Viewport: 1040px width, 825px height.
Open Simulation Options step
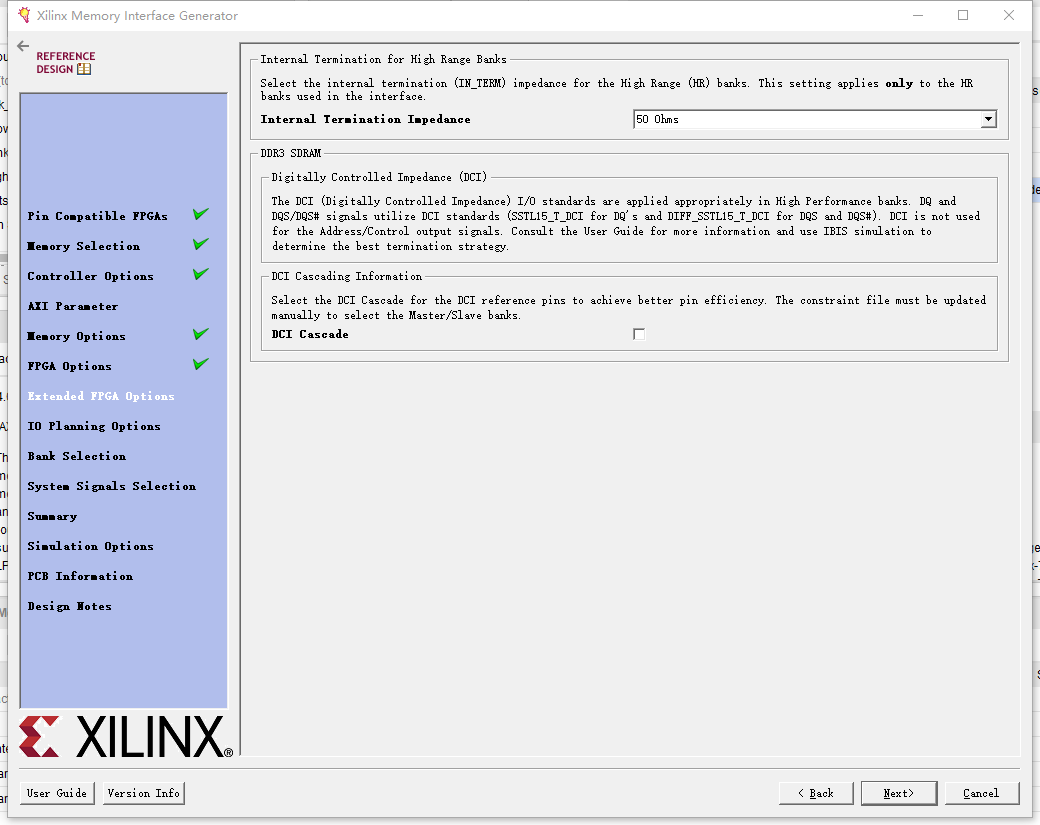pos(90,546)
